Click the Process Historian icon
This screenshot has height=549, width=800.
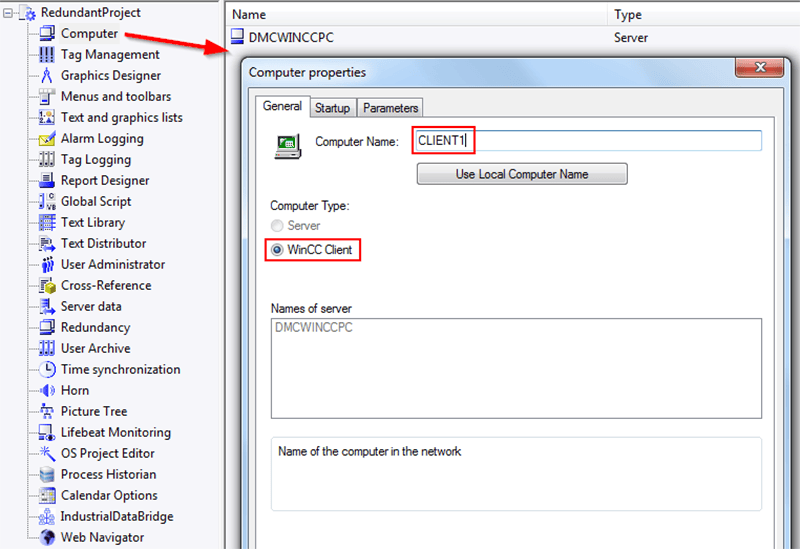(47, 474)
